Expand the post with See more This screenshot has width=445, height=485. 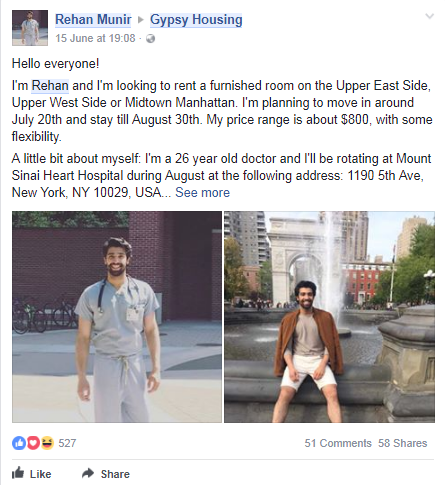click(202, 193)
